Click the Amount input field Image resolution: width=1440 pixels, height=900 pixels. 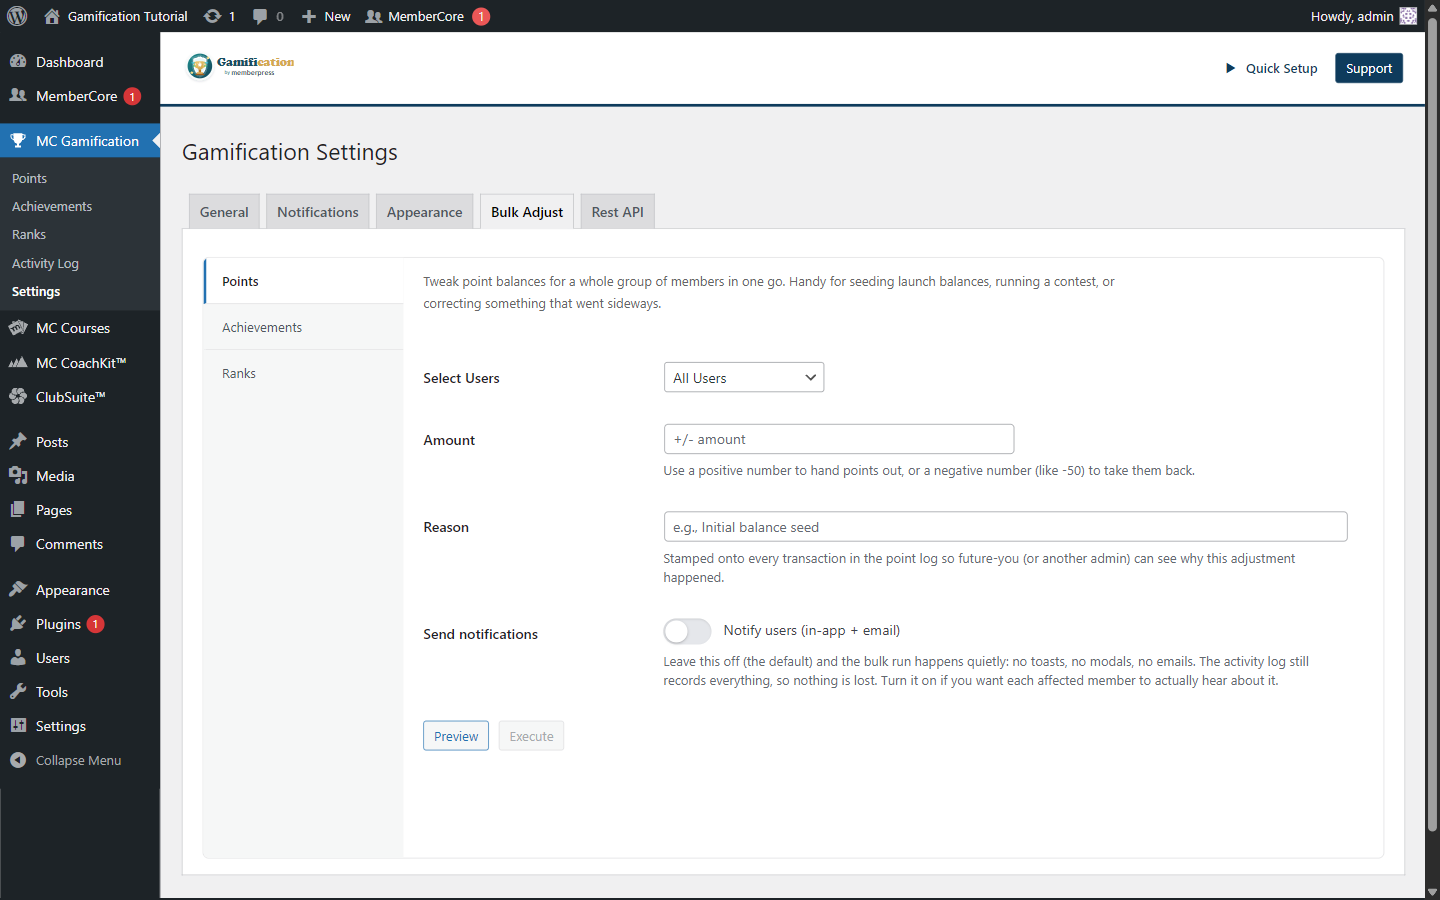click(x=839, y=439)
